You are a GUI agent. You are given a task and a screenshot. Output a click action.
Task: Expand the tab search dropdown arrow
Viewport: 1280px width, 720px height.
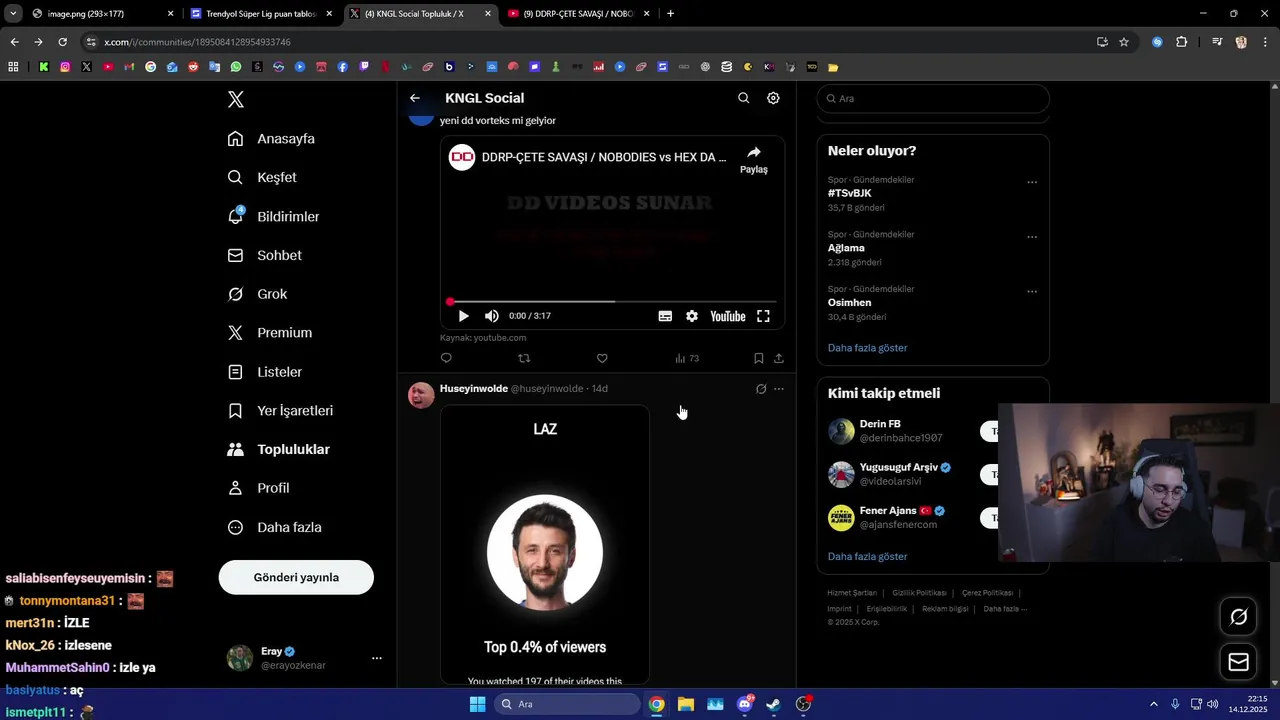click(13, 14)
